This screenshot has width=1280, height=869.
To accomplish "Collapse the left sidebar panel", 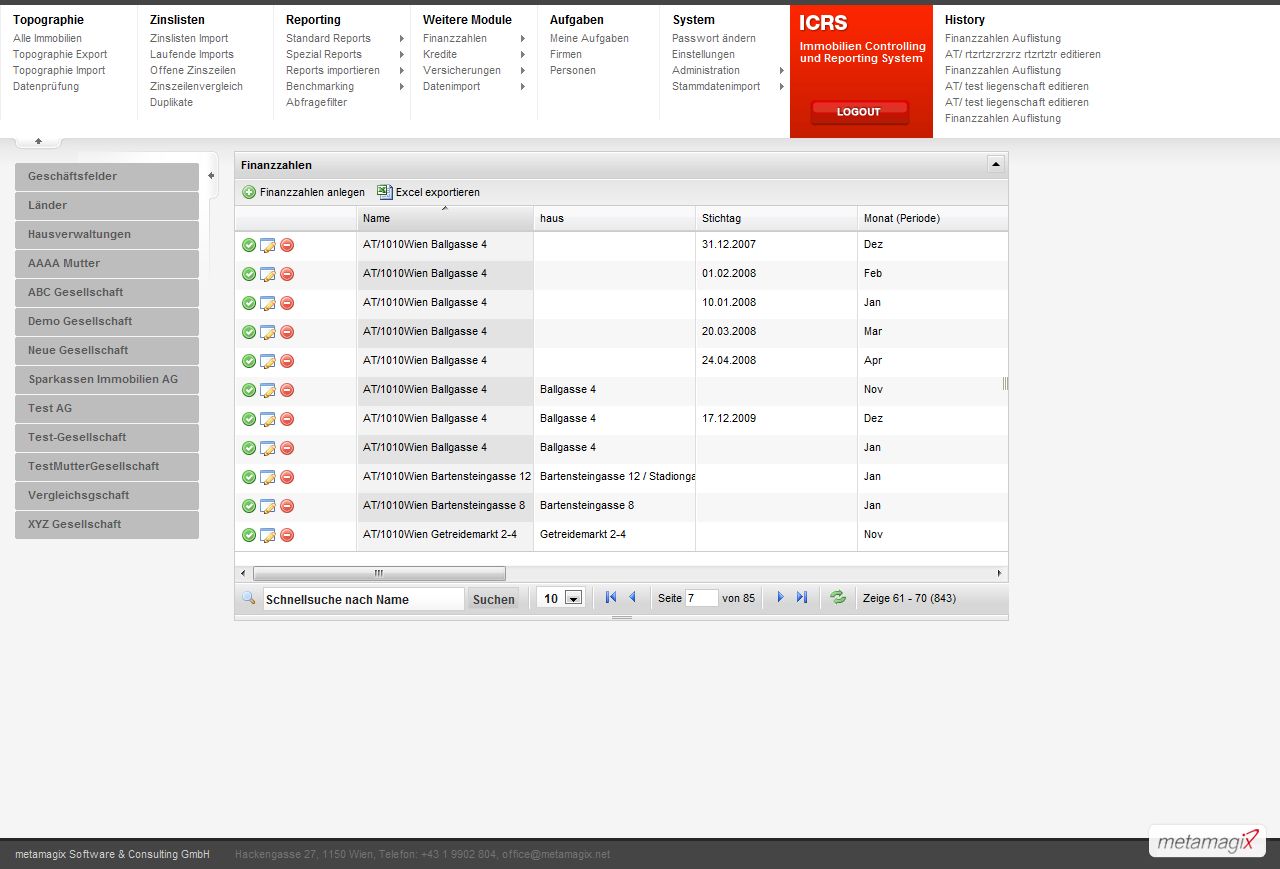I will pos(211,176).
